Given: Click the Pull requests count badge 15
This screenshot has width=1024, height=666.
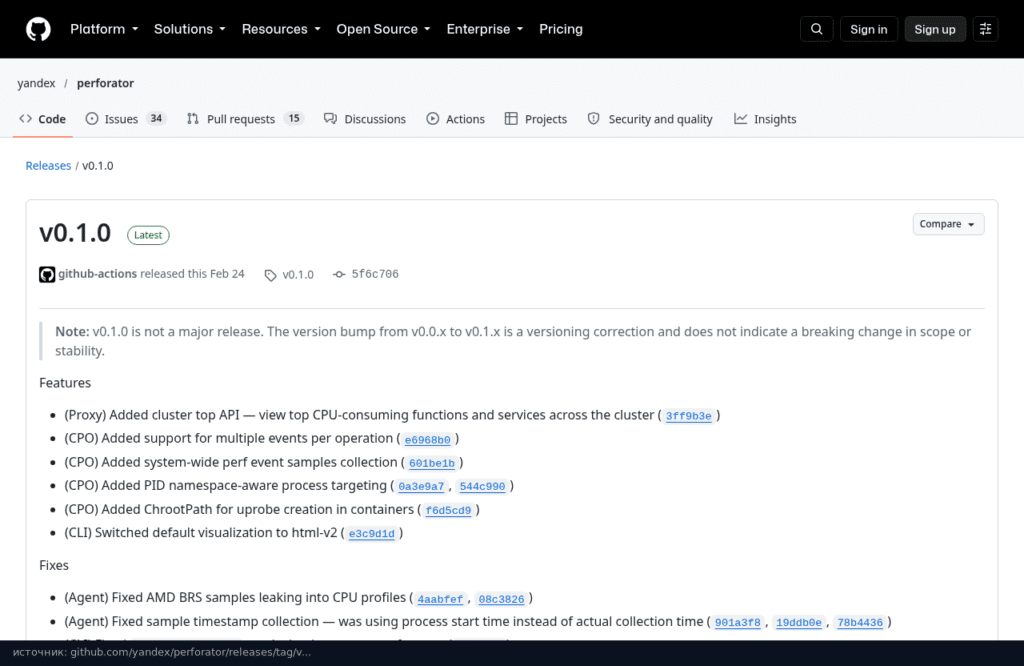Looking at the screenshot, I should tap(294, 118).
